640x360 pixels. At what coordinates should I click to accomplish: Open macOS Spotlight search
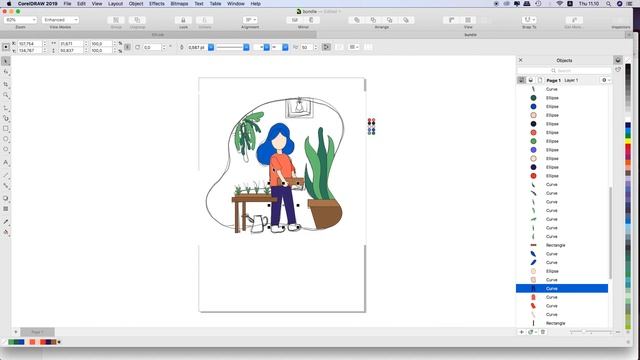tap(609, 4)
